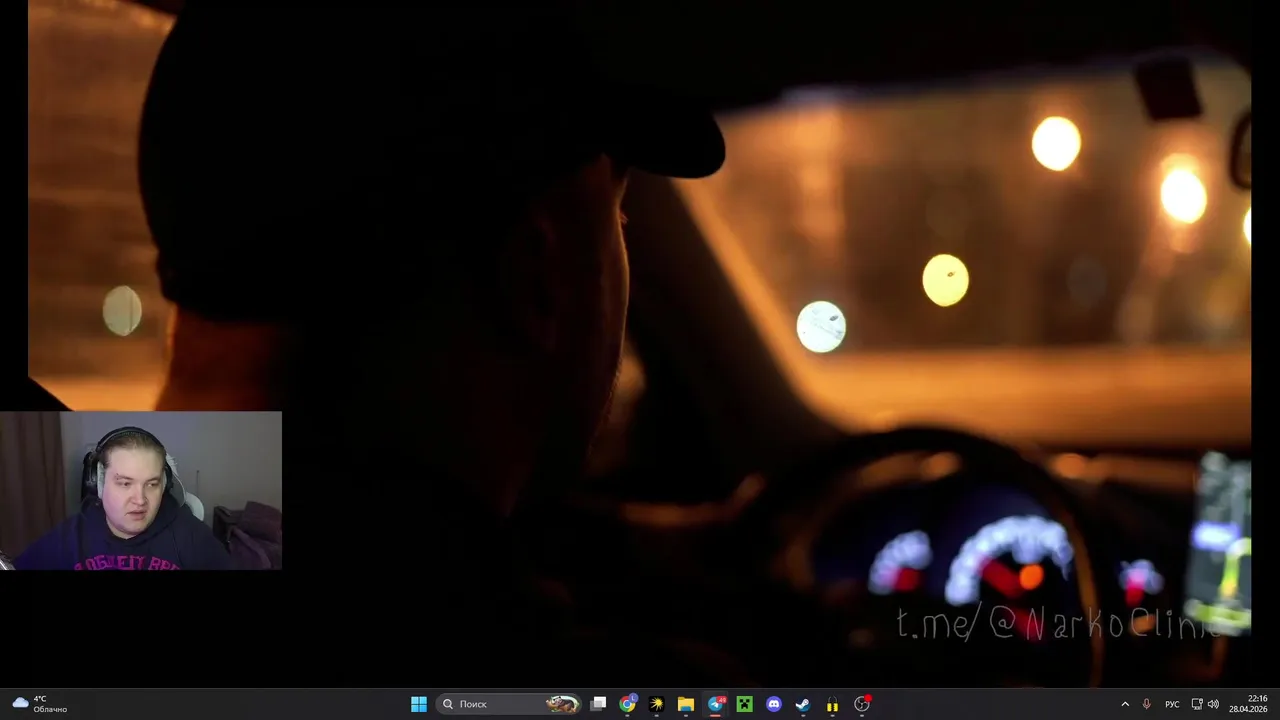Open the weather widget showing 4°C Облачно

click(x=40, y=704)
